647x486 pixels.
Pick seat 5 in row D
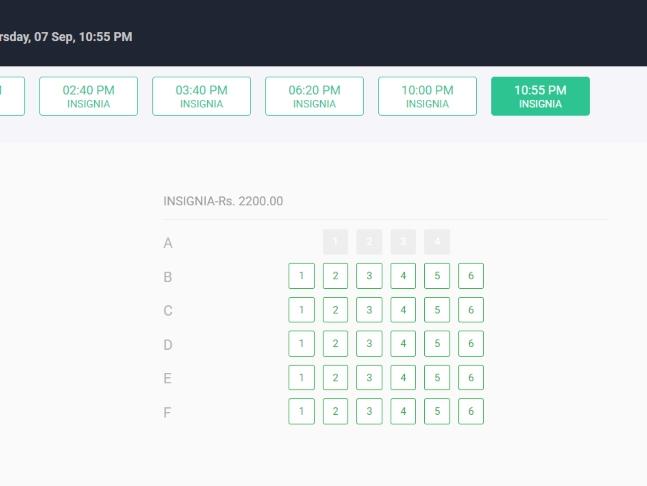coord(437,344)
